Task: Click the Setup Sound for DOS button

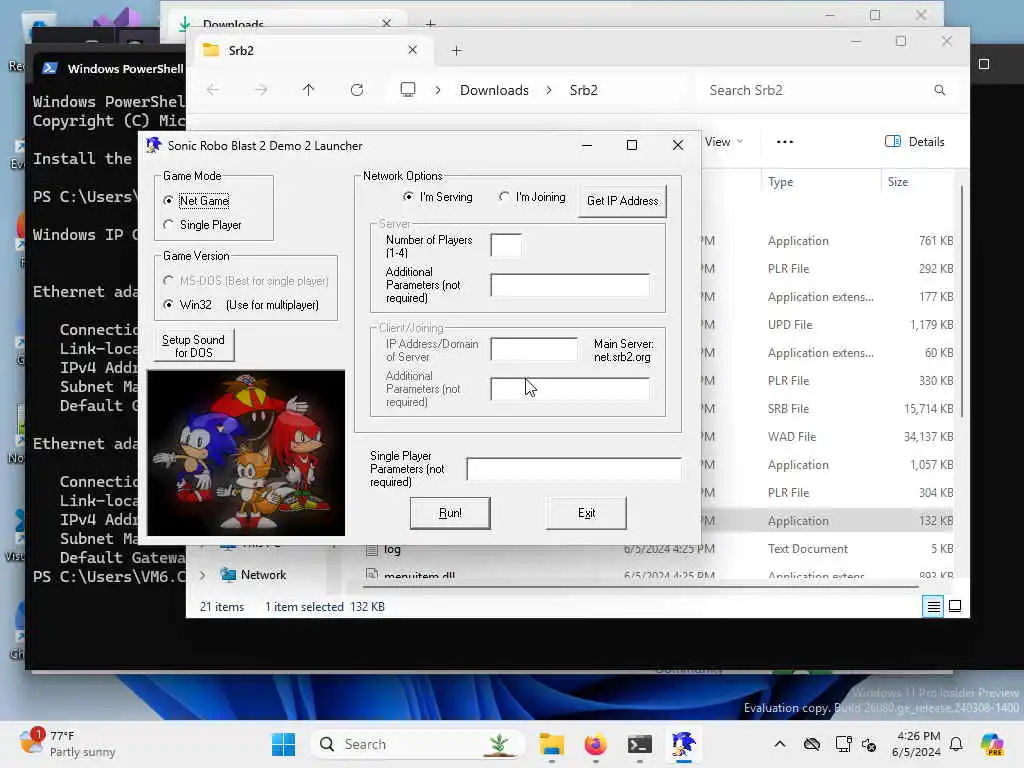Action: point(193,346)
